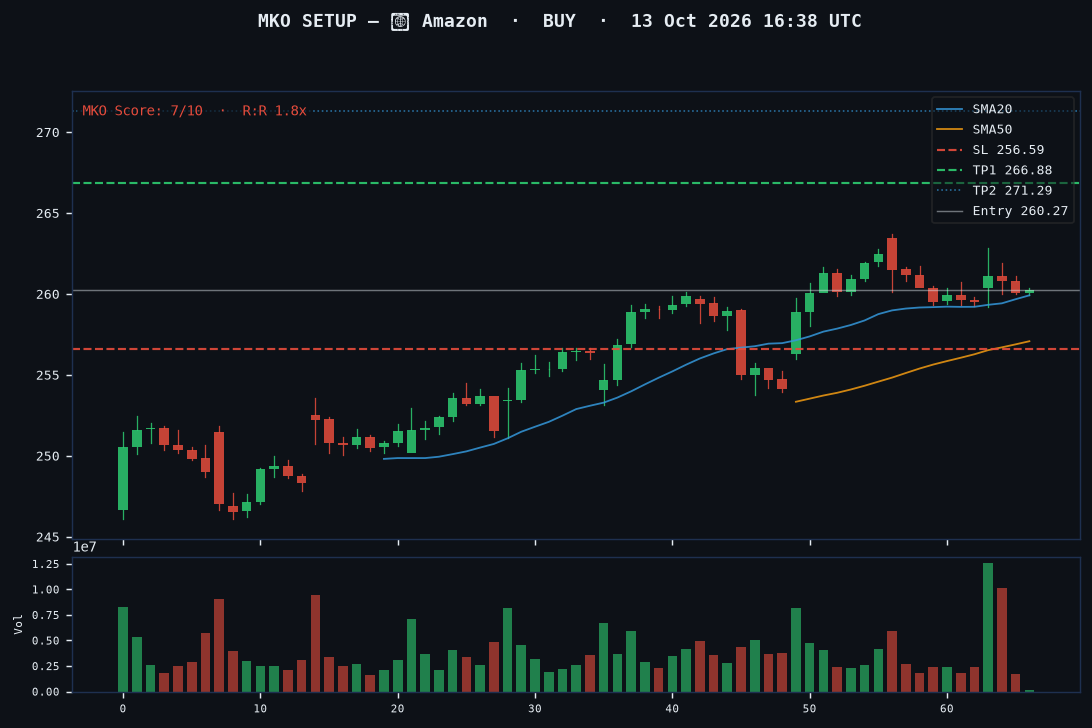Select the 'MKO Score: 7/10' annotation
Viewport: 1092px width, 728px height.
pos(142,111)
